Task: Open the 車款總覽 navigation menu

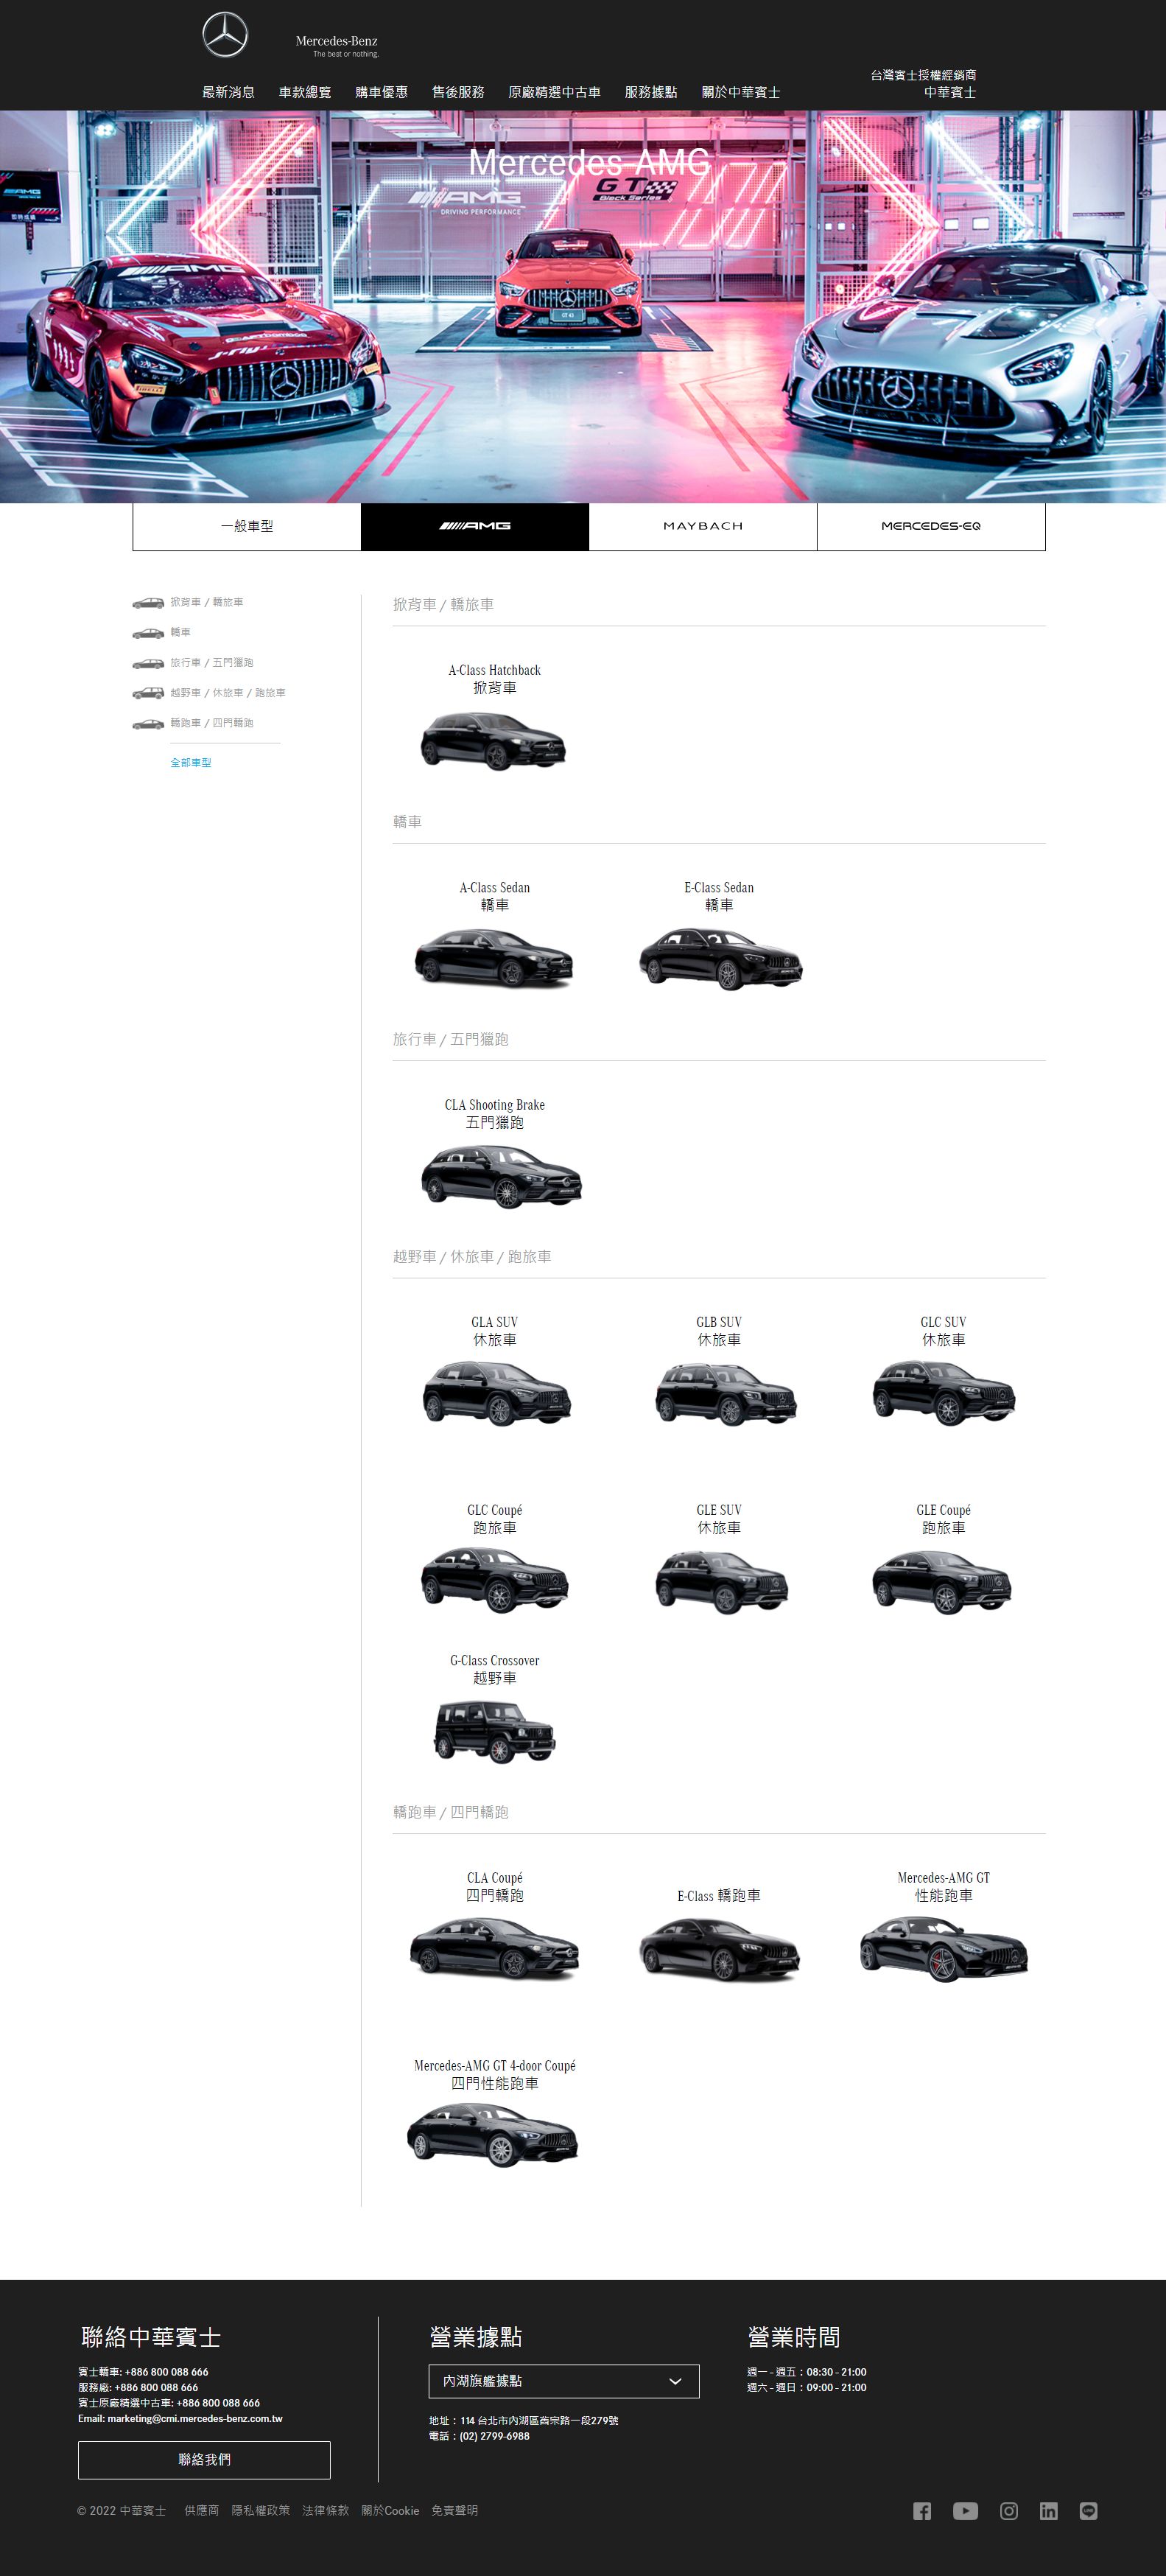Action: [305, 92]
